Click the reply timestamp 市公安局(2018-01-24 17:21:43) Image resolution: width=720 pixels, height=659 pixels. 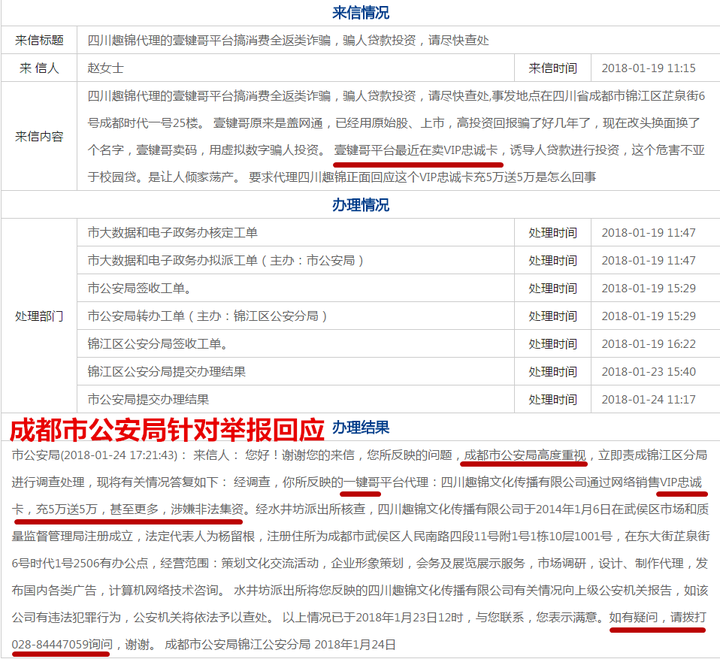coord(96,455)
